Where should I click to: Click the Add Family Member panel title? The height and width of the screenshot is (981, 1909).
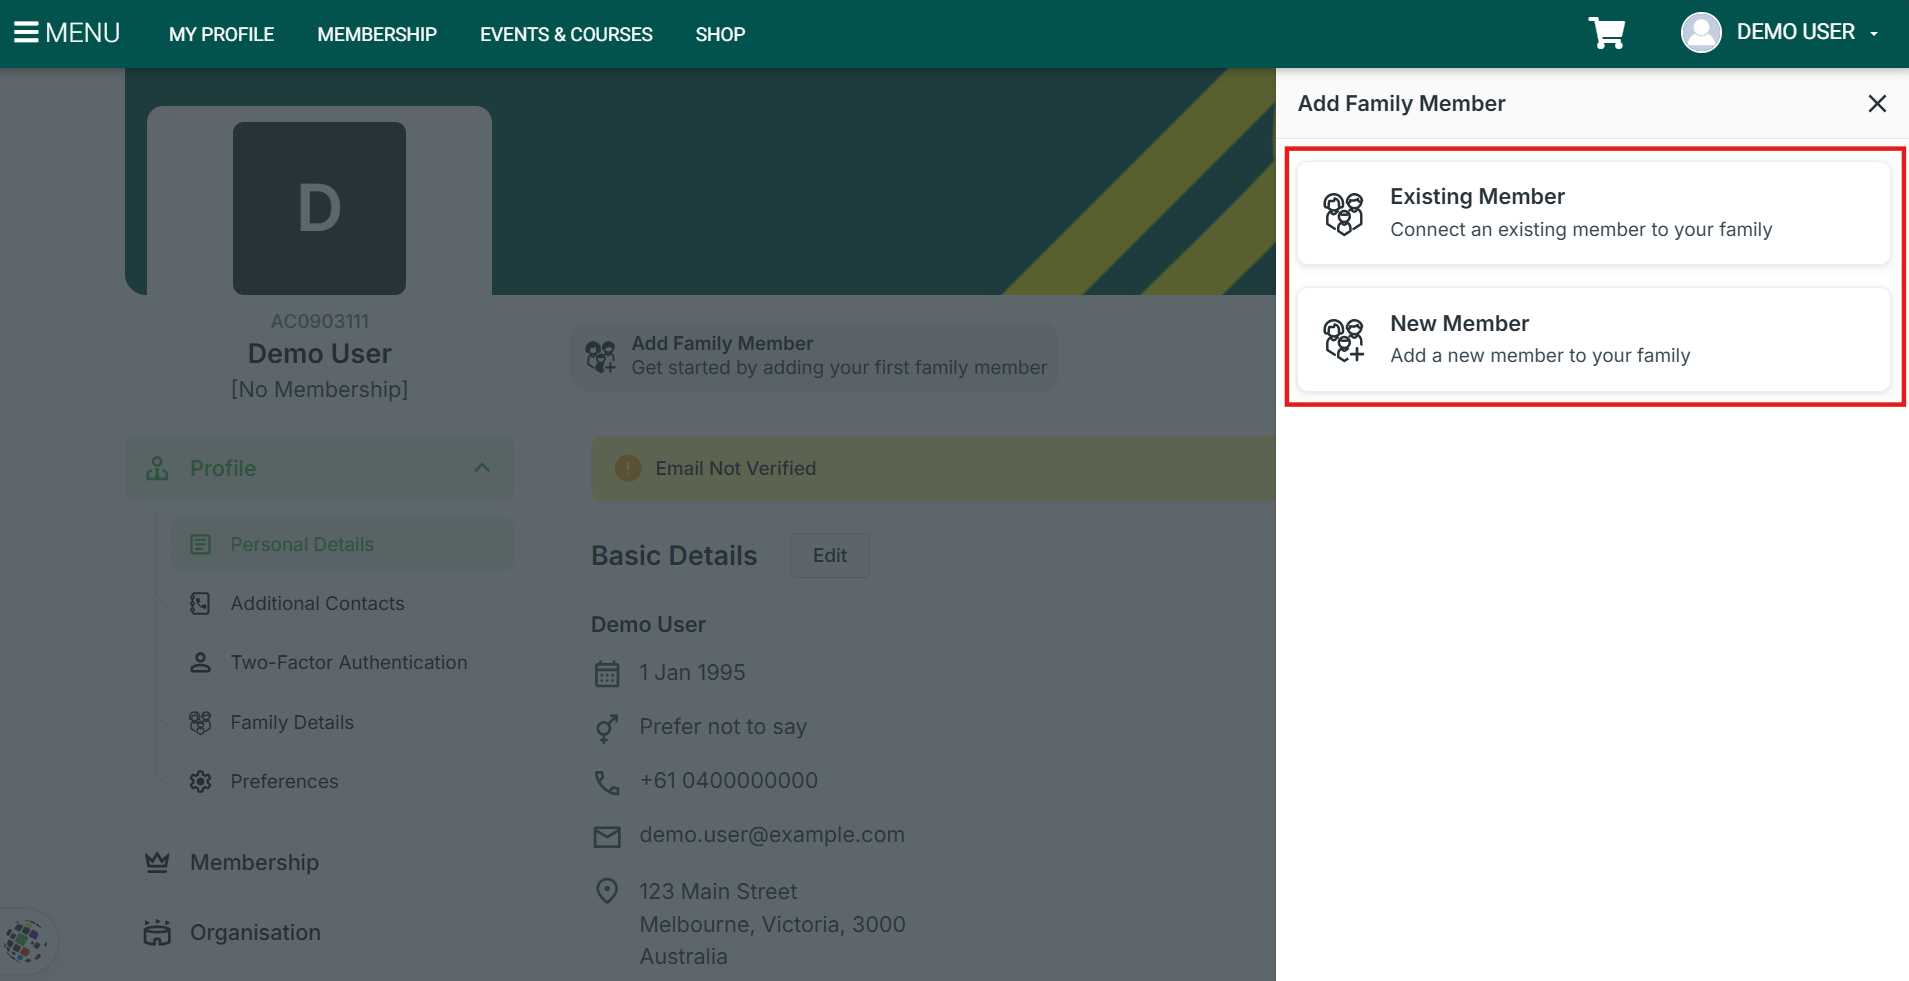click(1401, 103)
